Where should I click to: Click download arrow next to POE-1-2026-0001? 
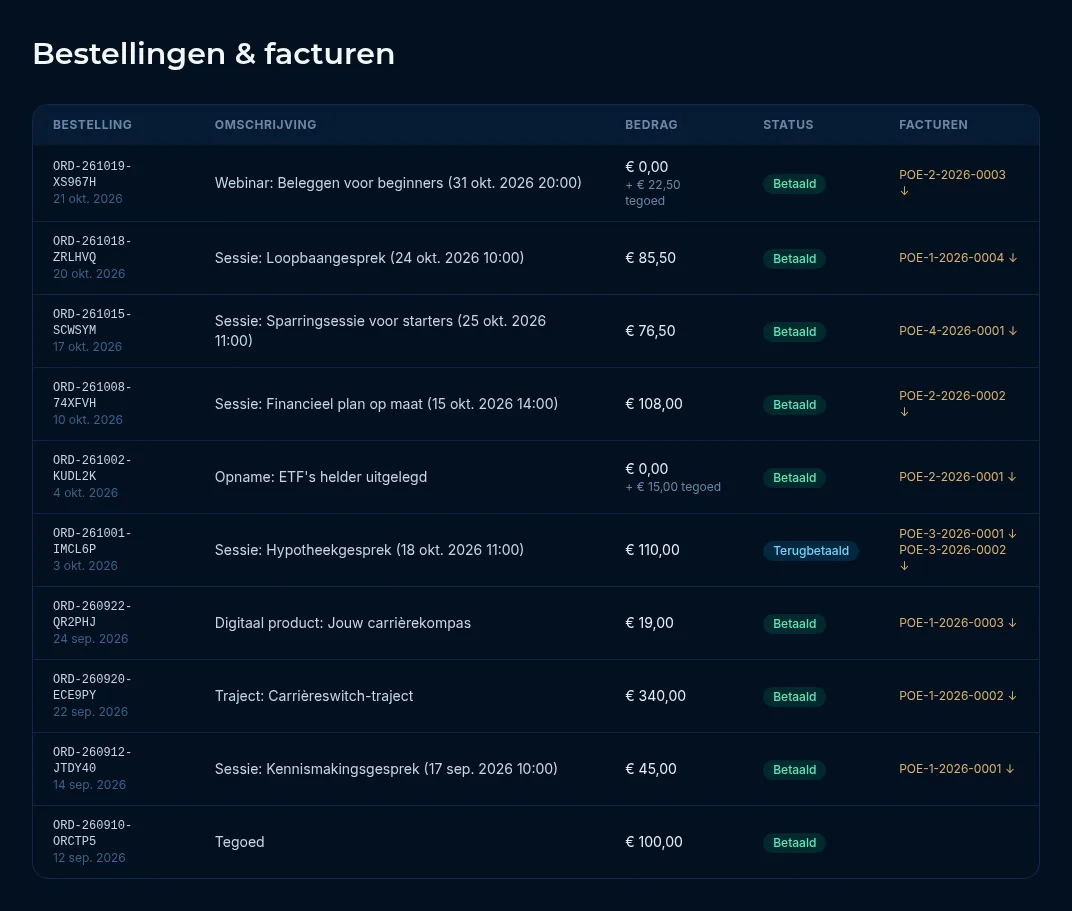[1010, 769]
